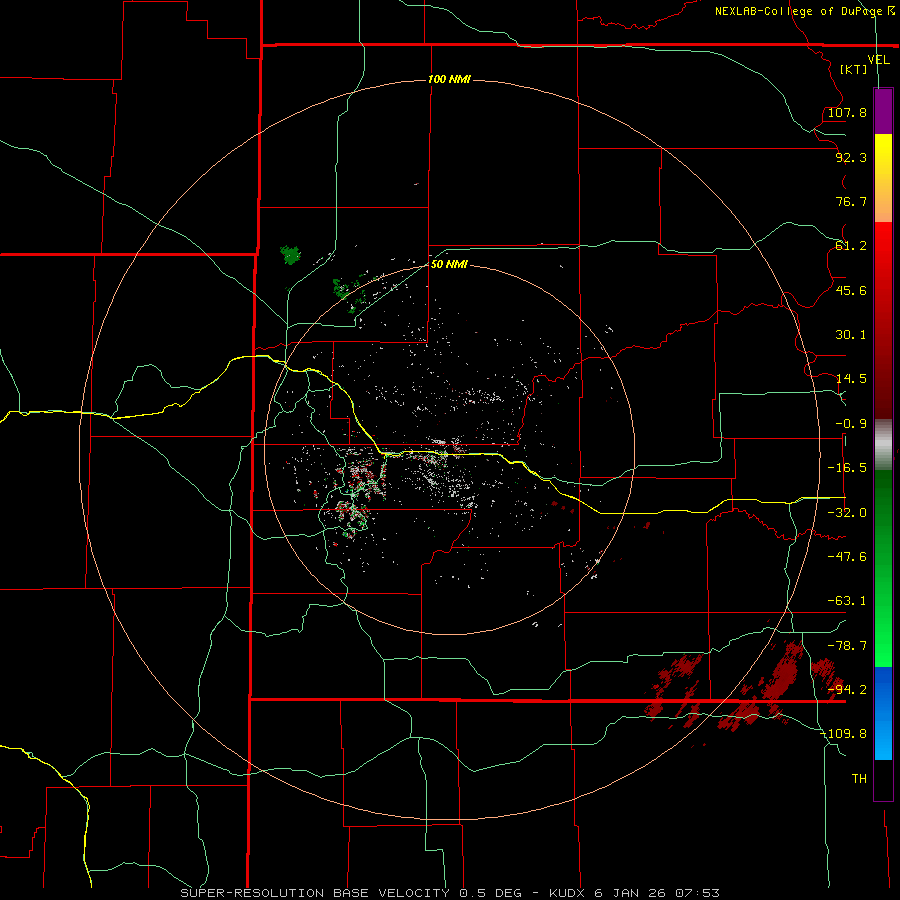Click the VEL legend title
The image size is (900, 900).
(878, 60)
